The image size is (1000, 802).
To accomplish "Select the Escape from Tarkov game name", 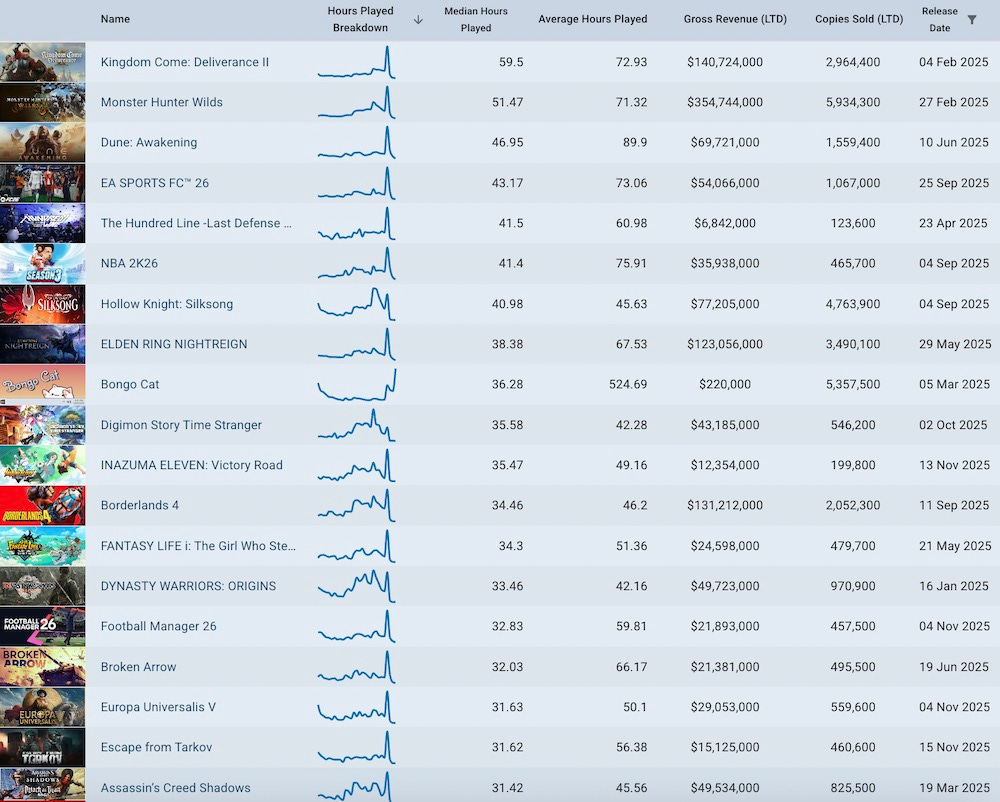I will [x=156, y=747].
